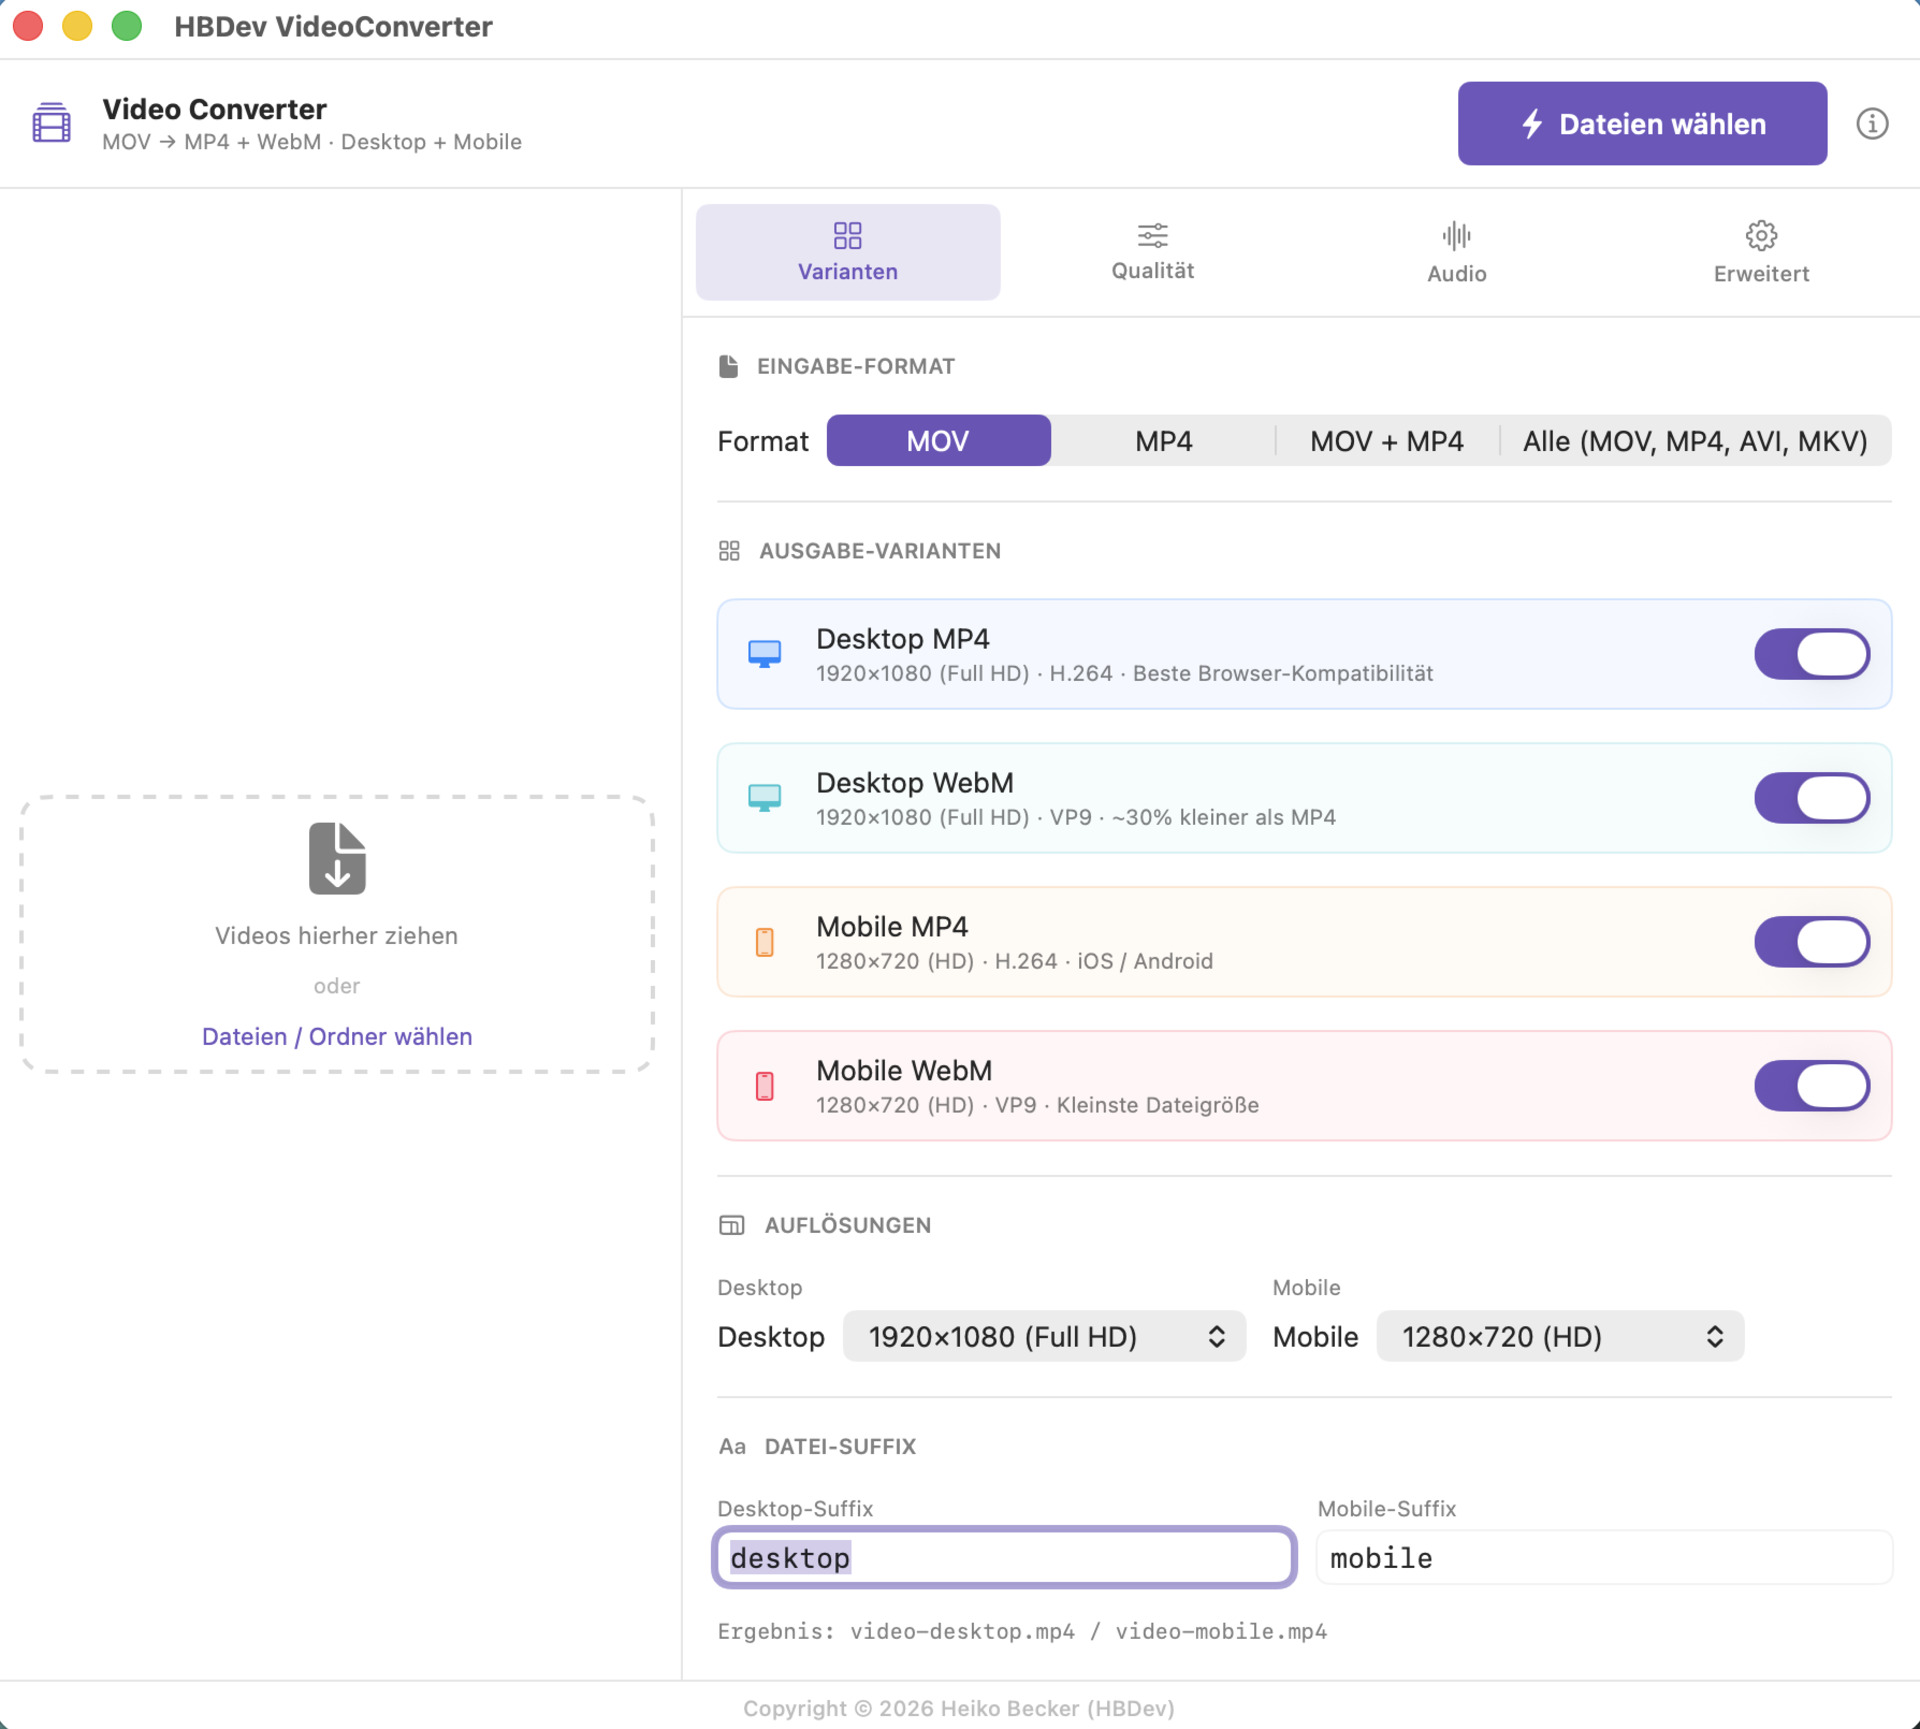The width and height of the screenshot is (1920, 1729).
Task: Click the Mobile-Suffix text field
Action: [x=1603, y=1557]
